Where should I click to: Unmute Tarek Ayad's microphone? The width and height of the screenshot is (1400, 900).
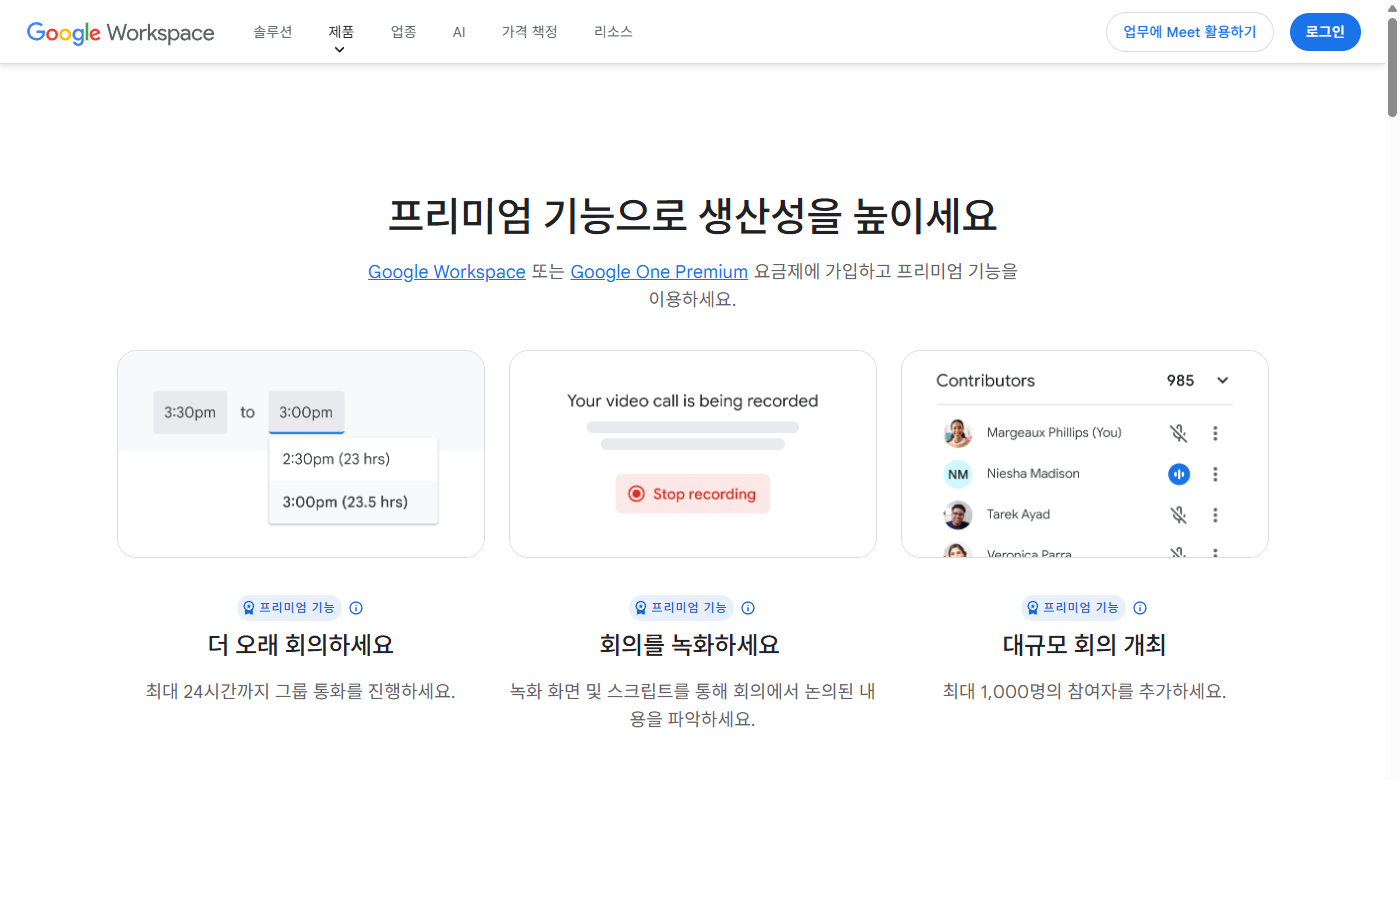coord(1179,514)
